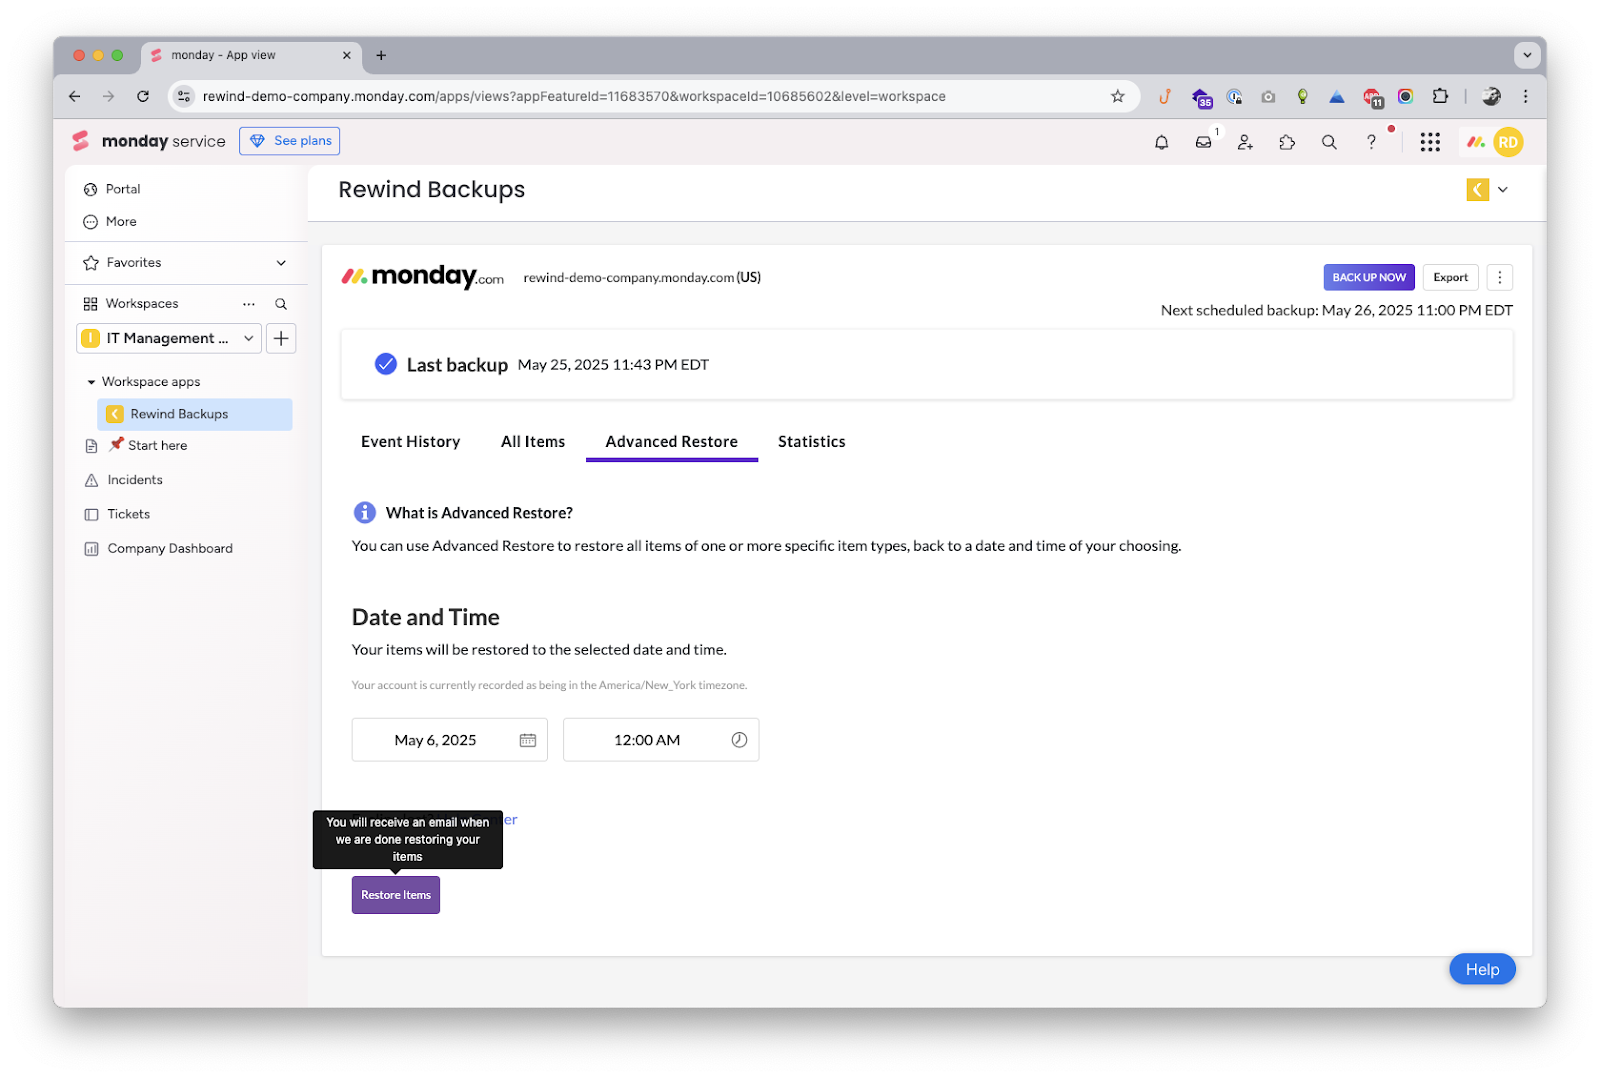Switch to the Event History tab
Viewport: 1600px width, 1078px height.
[x=411, y=442]
